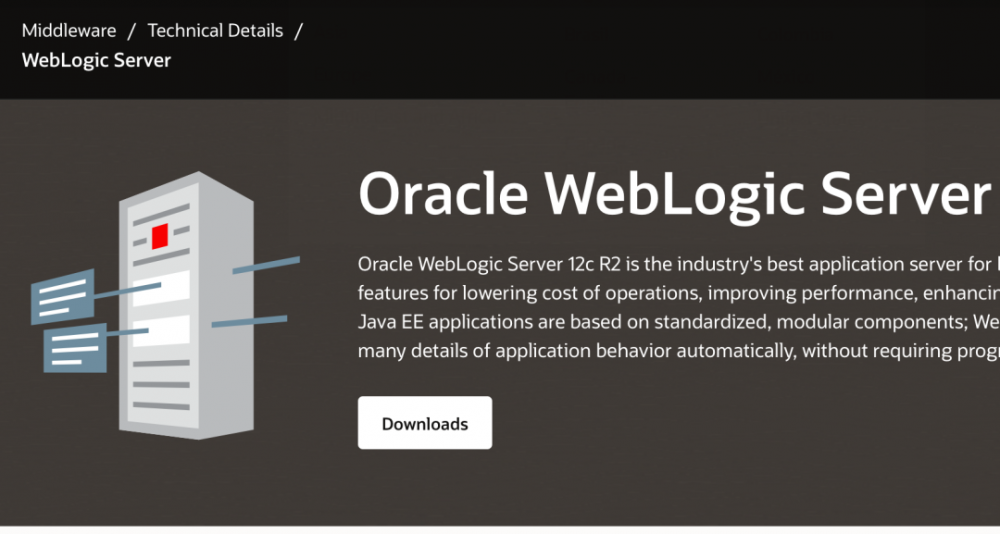Select the lower blue document card icon

tap(75, 345)
